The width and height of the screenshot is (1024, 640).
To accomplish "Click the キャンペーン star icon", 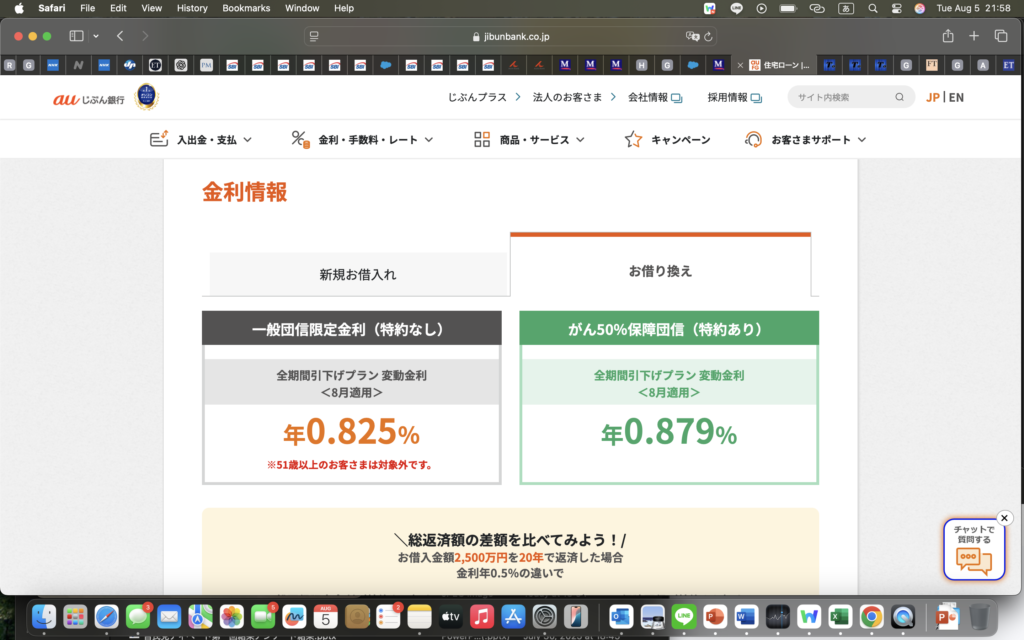I will point(633,140).
